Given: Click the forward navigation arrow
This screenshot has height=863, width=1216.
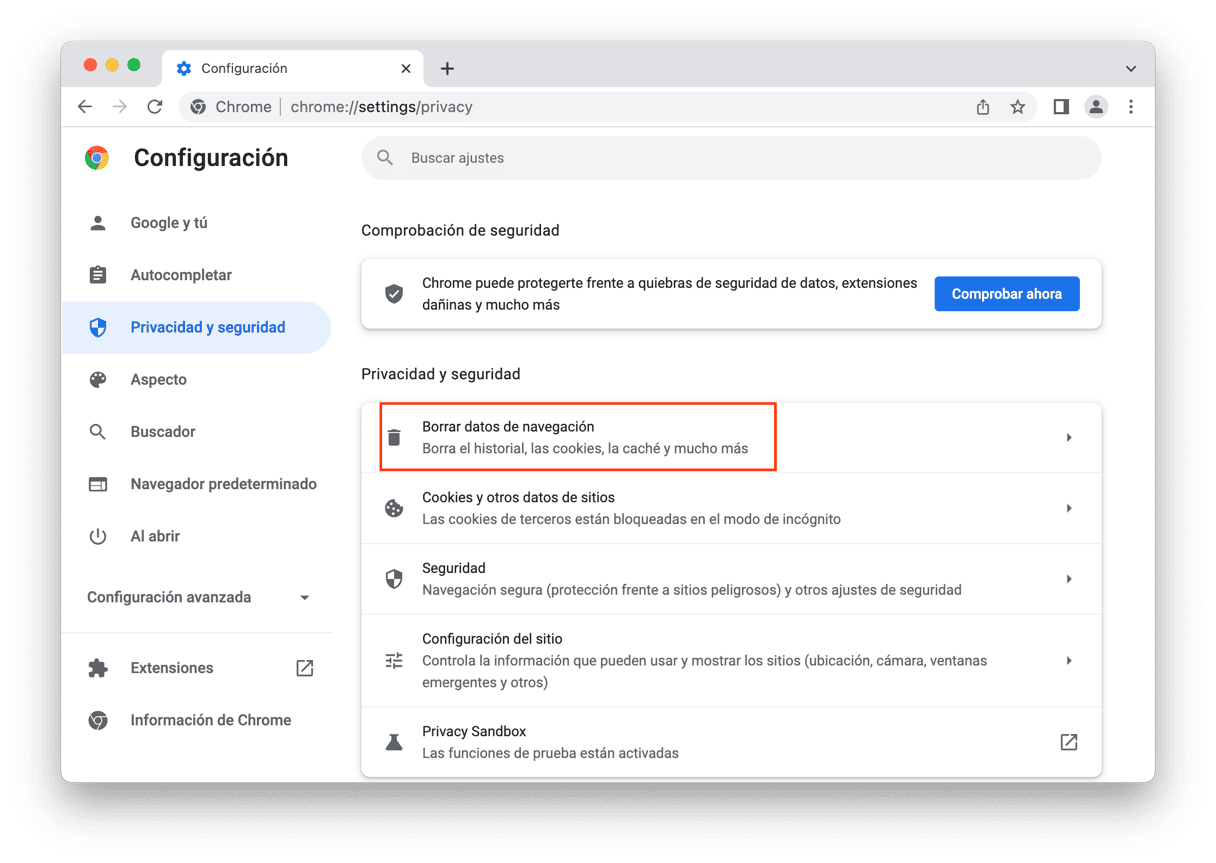Looking at the screenshot, I should [x=120, y=107].
